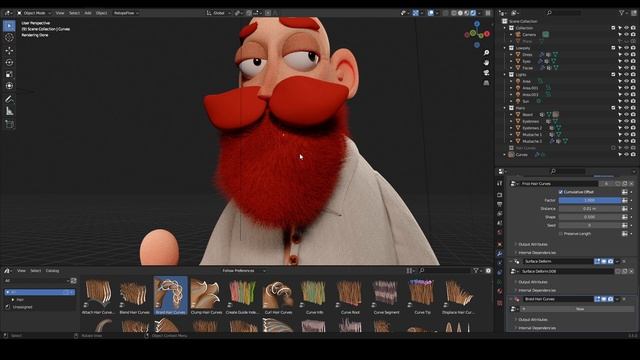Click the Shape value slider
The image size is (640, 360).
click(x=590, y=217)
